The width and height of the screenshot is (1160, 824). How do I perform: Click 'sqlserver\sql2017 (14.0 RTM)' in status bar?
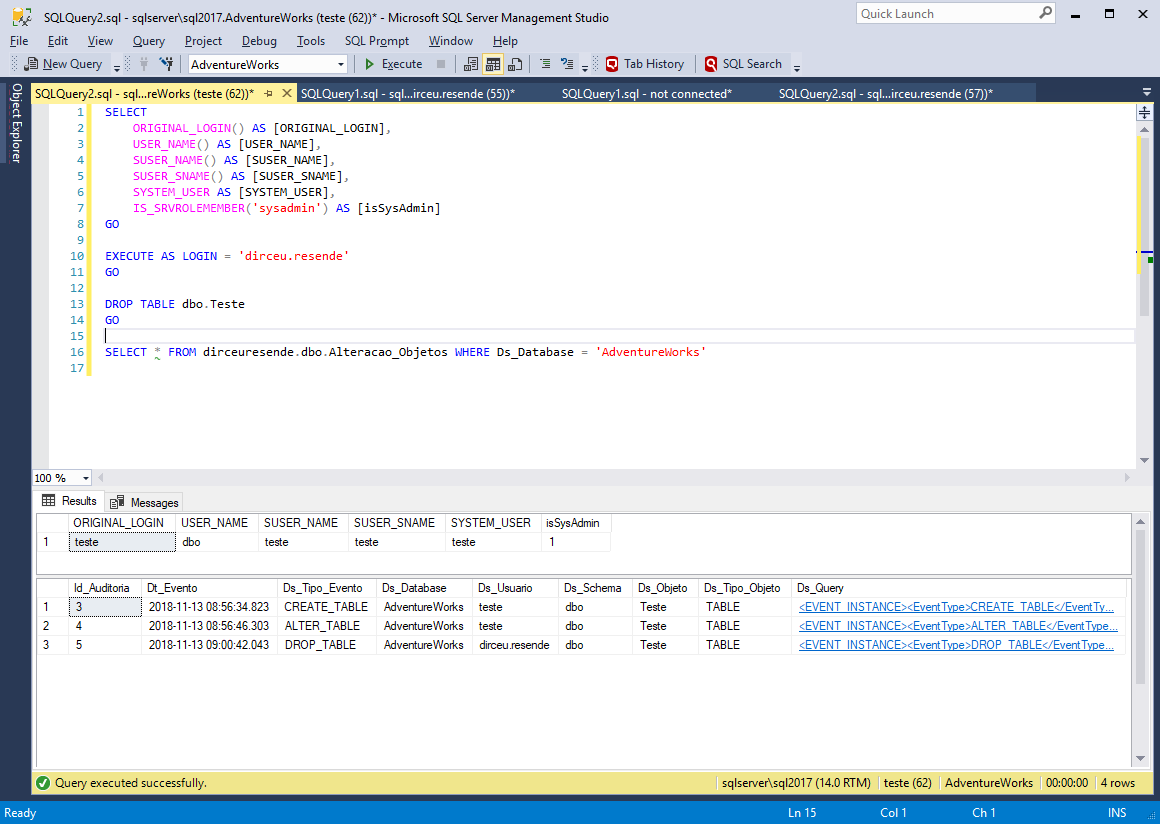796,783
